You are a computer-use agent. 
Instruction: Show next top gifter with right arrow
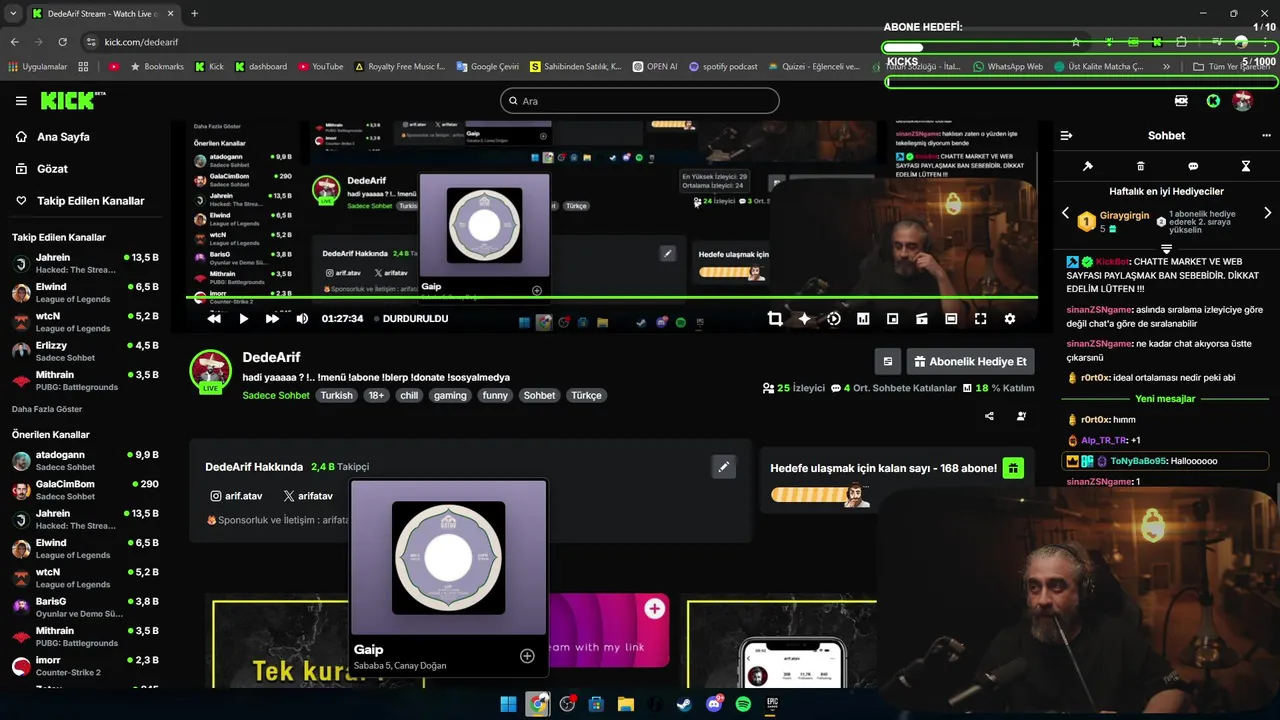click(1268, 213)
